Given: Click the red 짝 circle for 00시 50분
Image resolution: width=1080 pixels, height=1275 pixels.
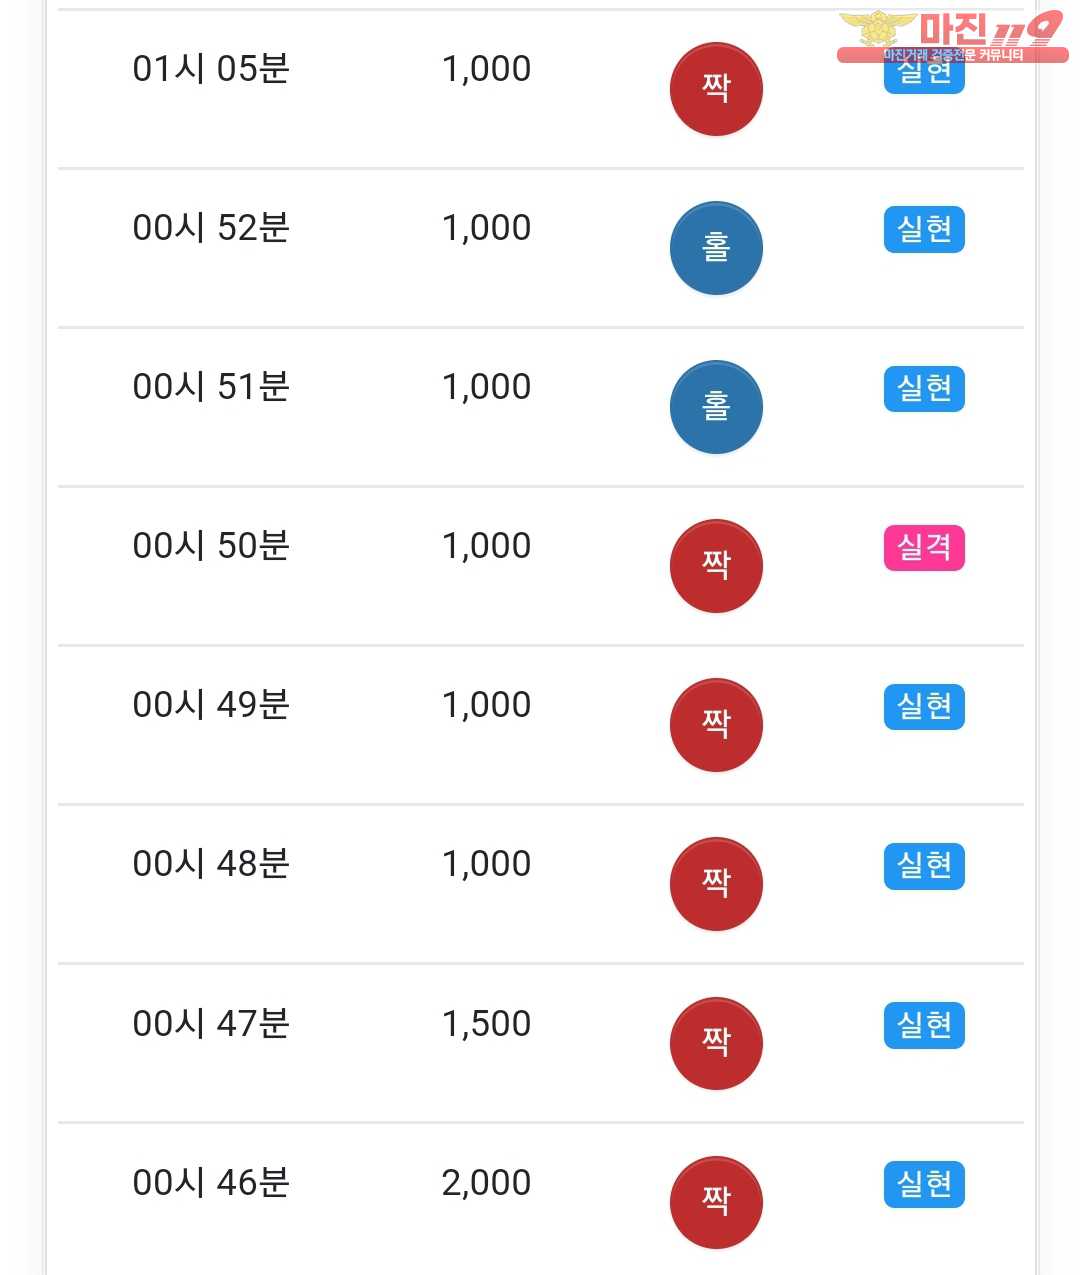Looking at the screenshot, I should click(x=716, y=566).
